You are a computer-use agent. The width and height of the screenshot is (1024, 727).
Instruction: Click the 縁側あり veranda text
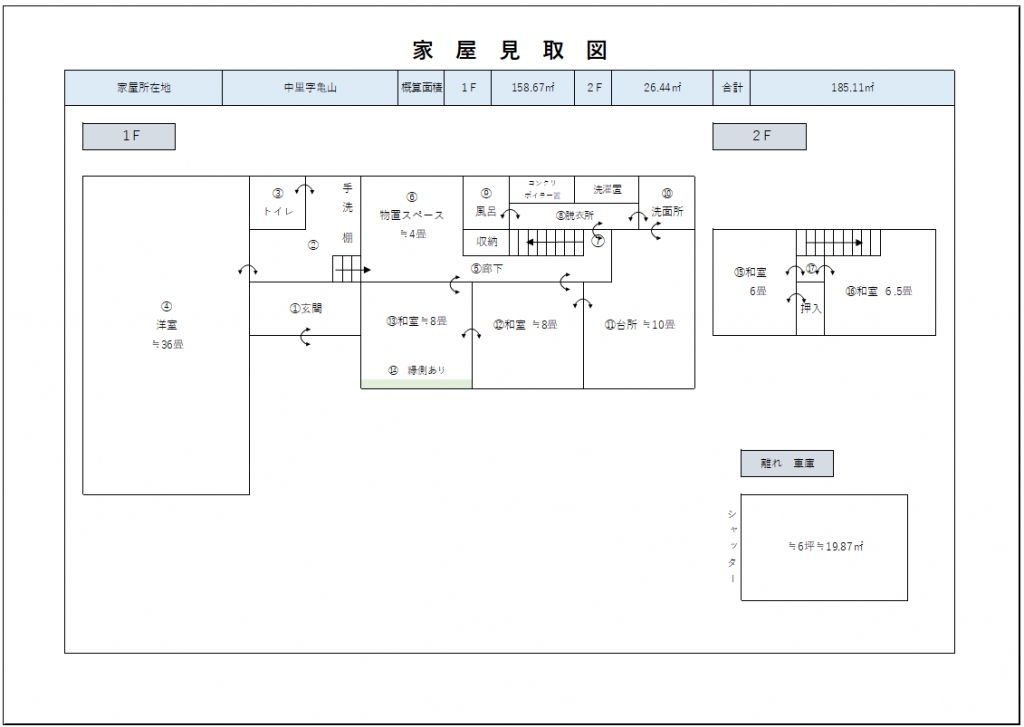[426, 370]
